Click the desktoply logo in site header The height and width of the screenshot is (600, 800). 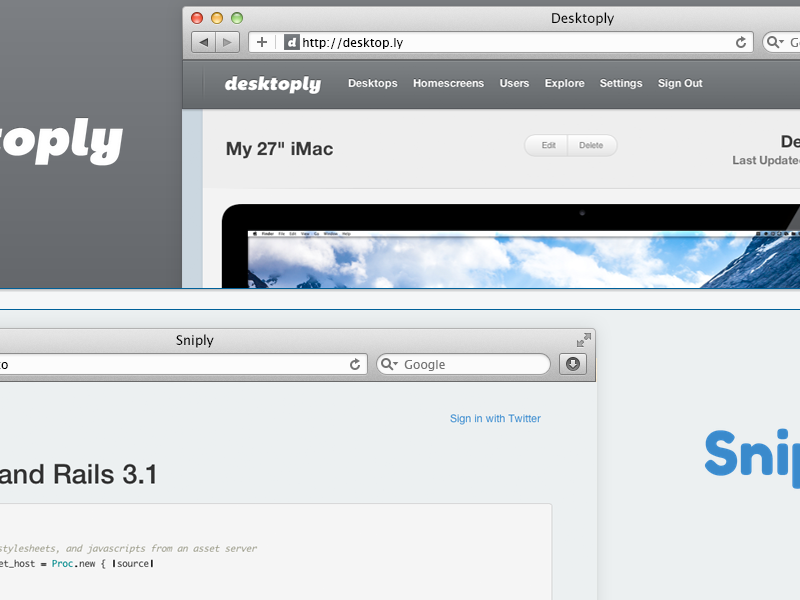(273, 84)
